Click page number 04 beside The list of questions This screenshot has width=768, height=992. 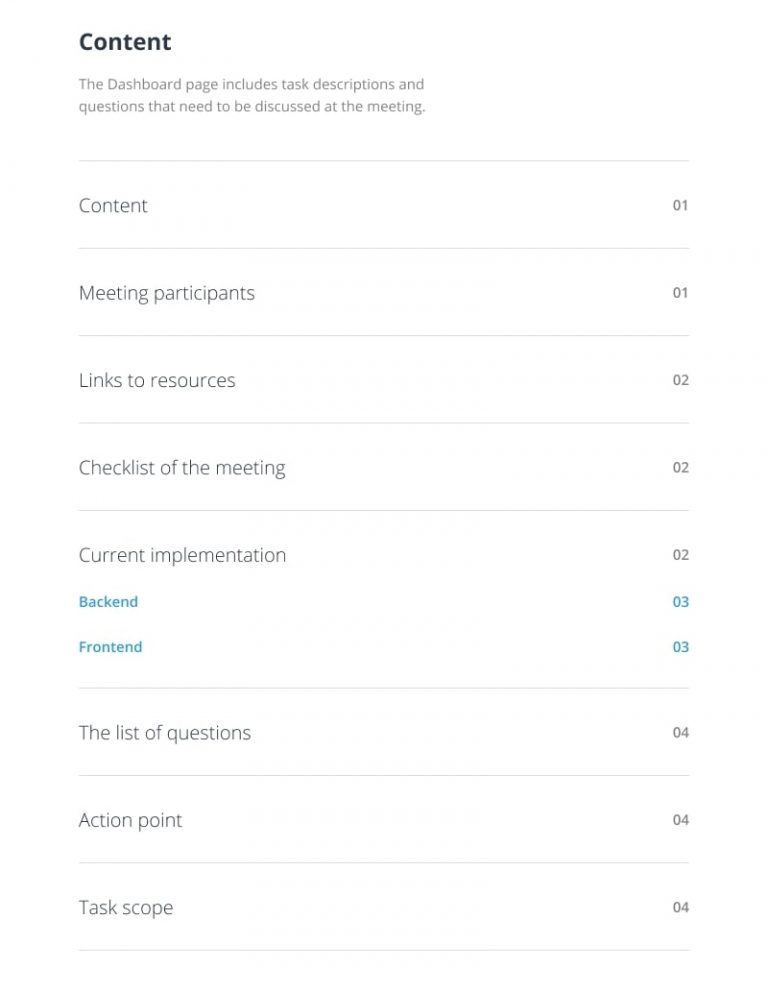[x=680, y=733]
